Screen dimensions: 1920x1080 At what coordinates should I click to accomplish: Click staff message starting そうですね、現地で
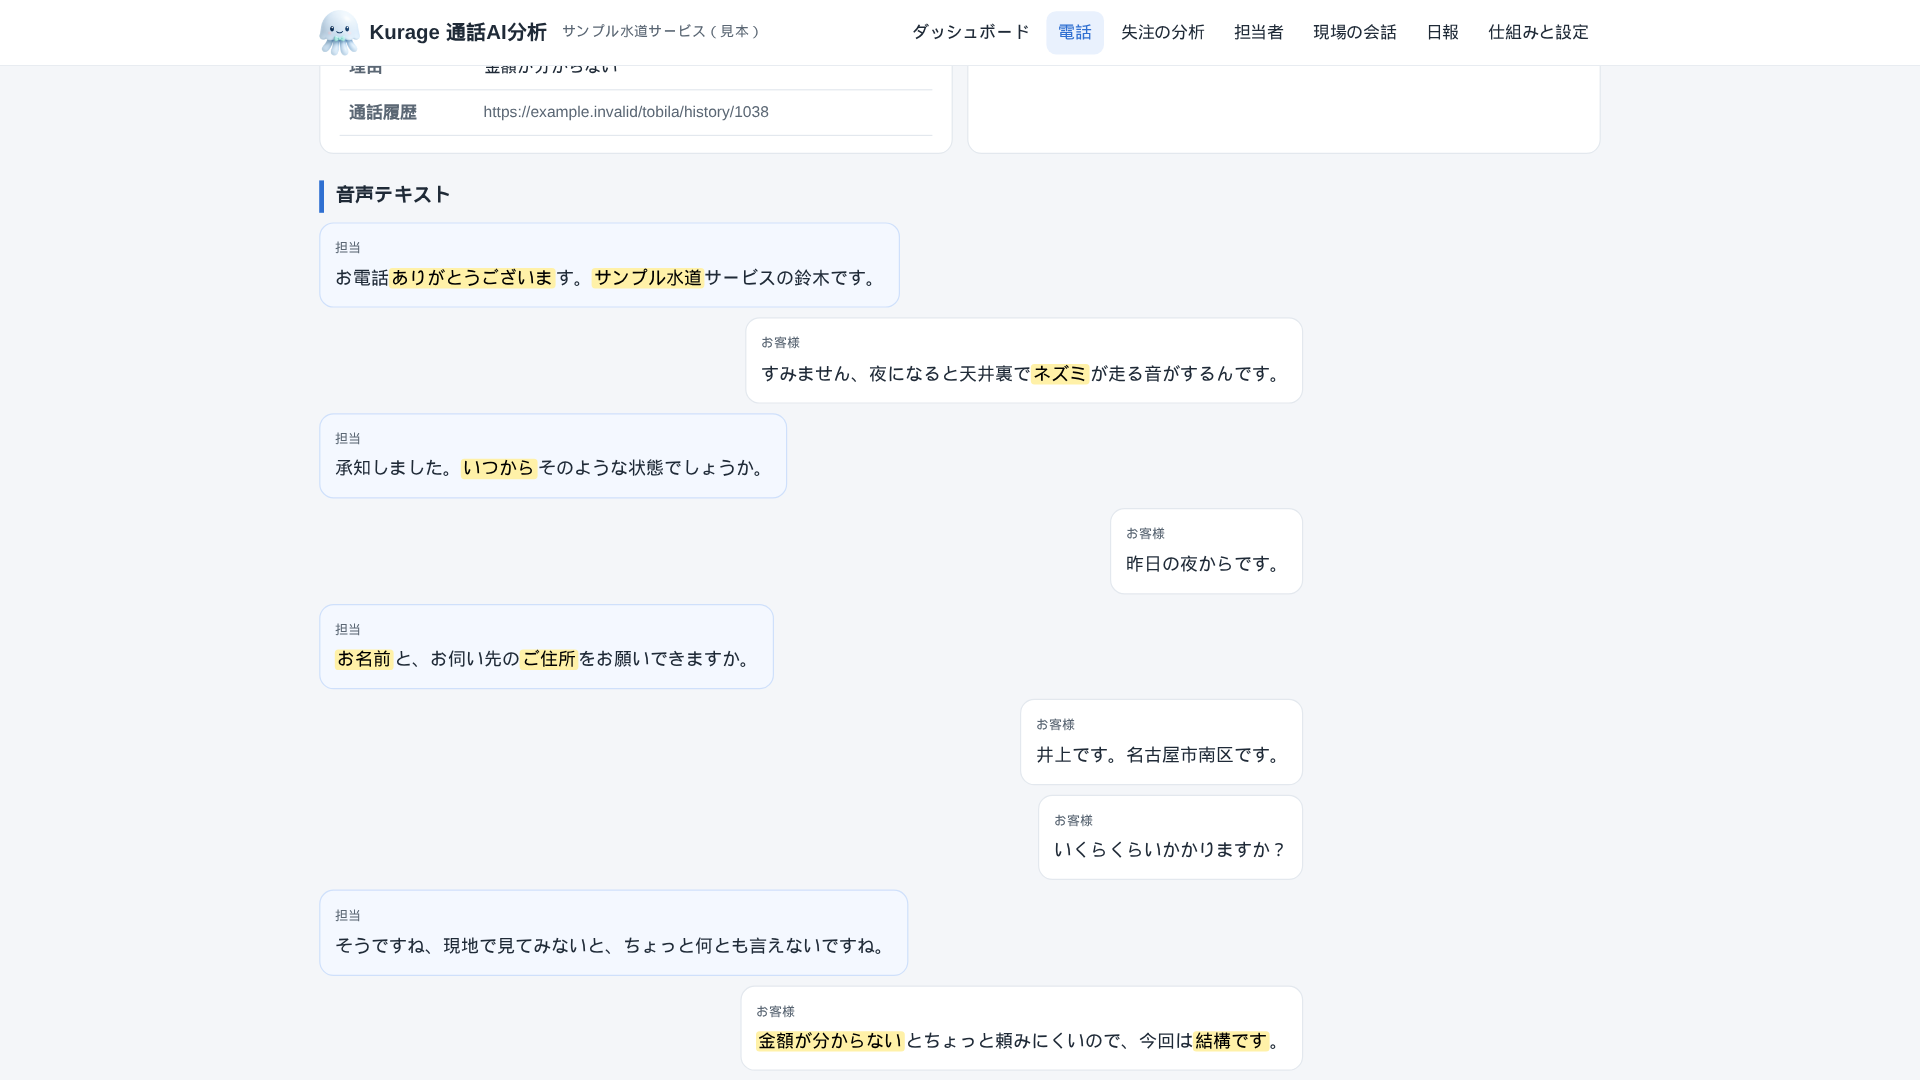pyautogui.click(x=613, y=933)
